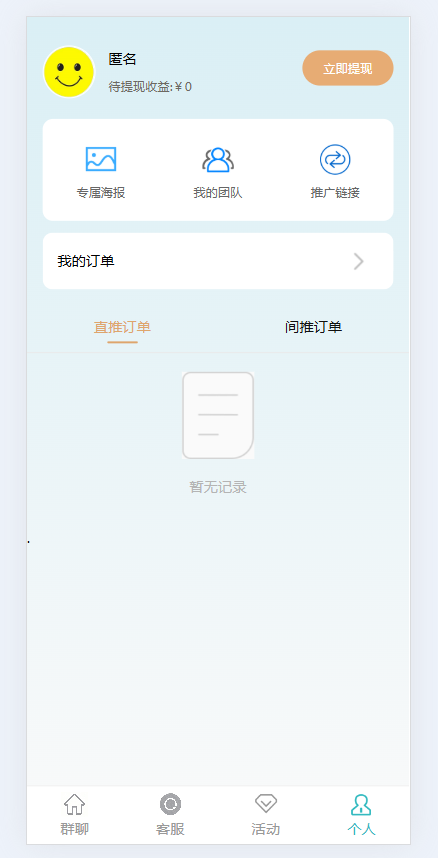Open the 专属海报 poster icon
This screenshot has width=438, height=858.
coord(101,159)
